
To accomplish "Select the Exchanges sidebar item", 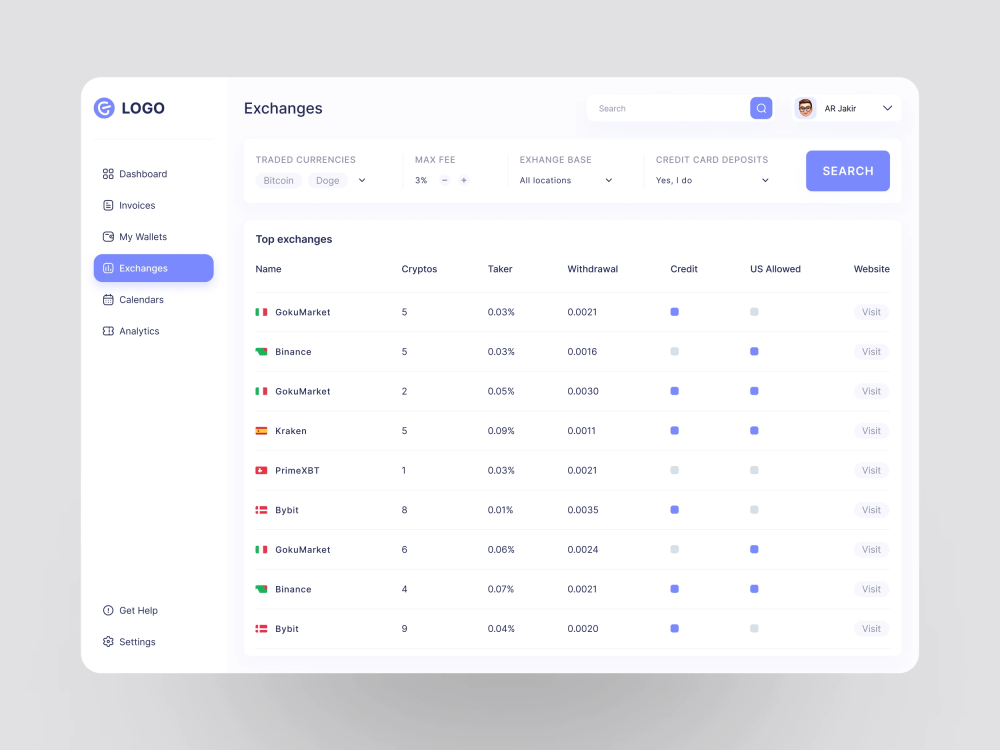I will pyautogui.click(x=154, y=268).
